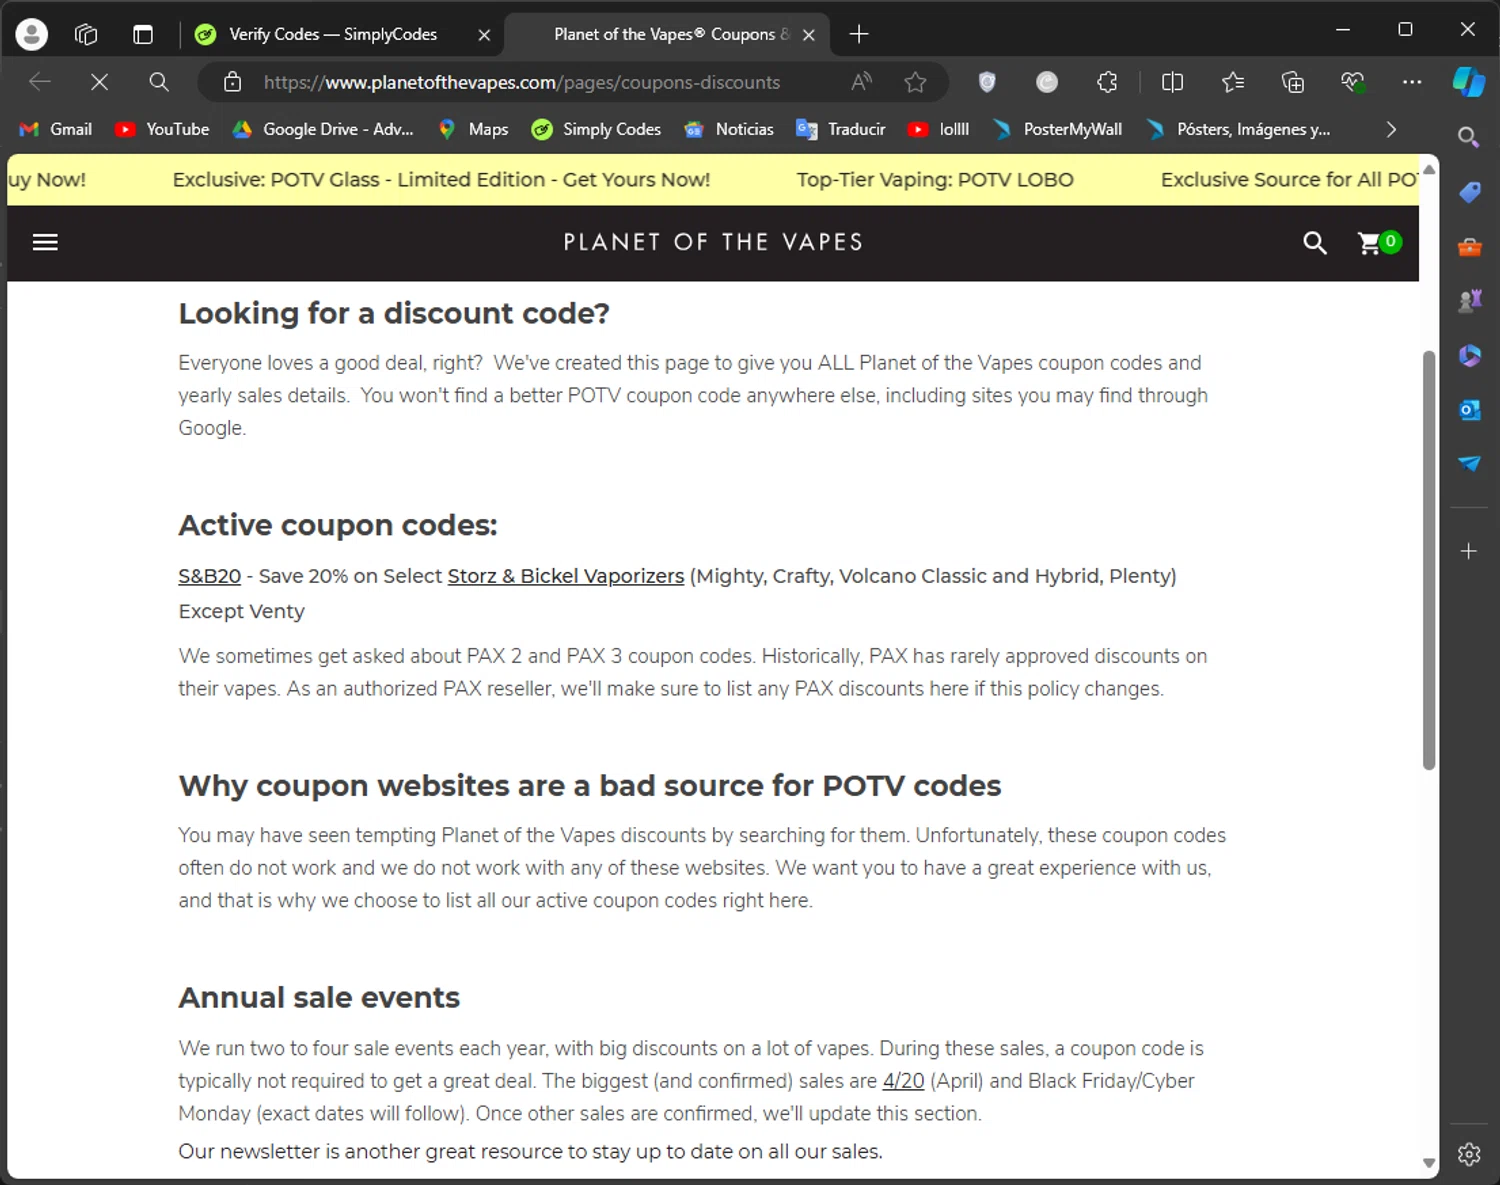
Task: Click the scrollbar up arrow
Action: [x=1429, y=168]
